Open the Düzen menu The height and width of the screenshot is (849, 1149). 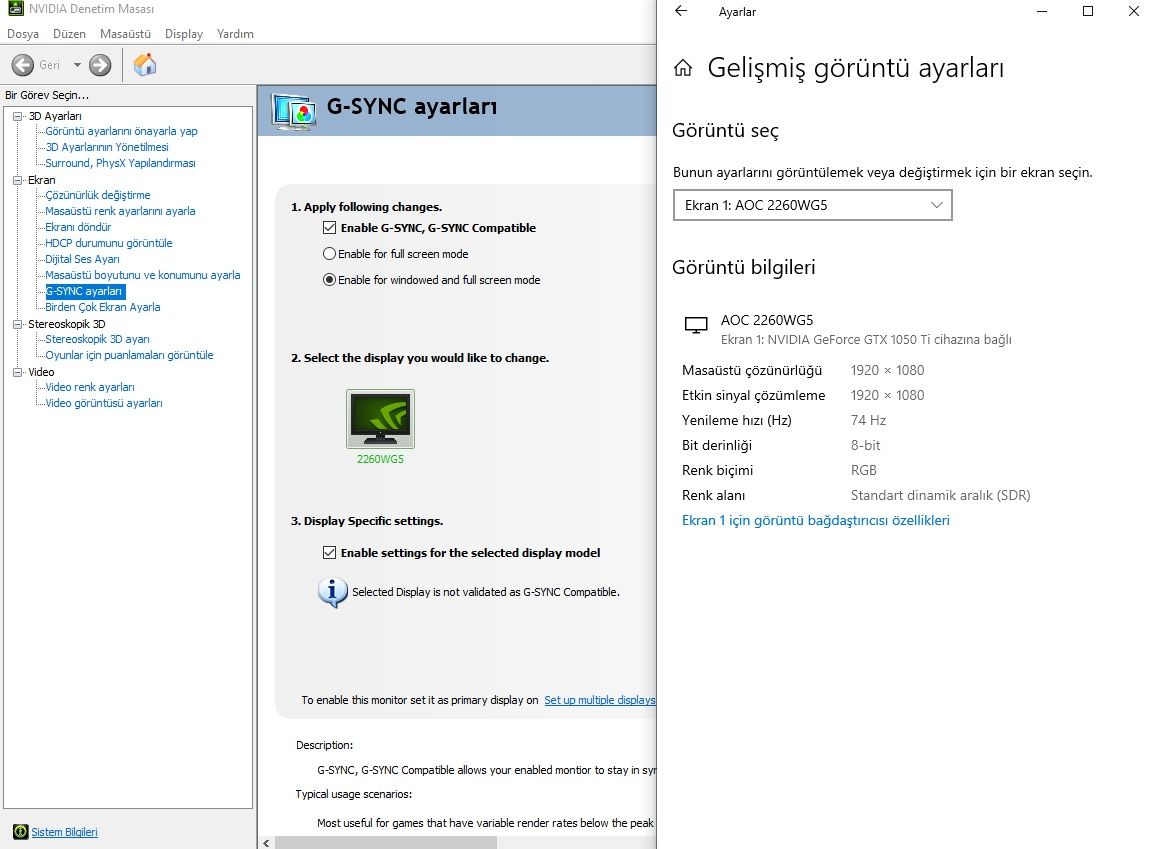[69, 34]
